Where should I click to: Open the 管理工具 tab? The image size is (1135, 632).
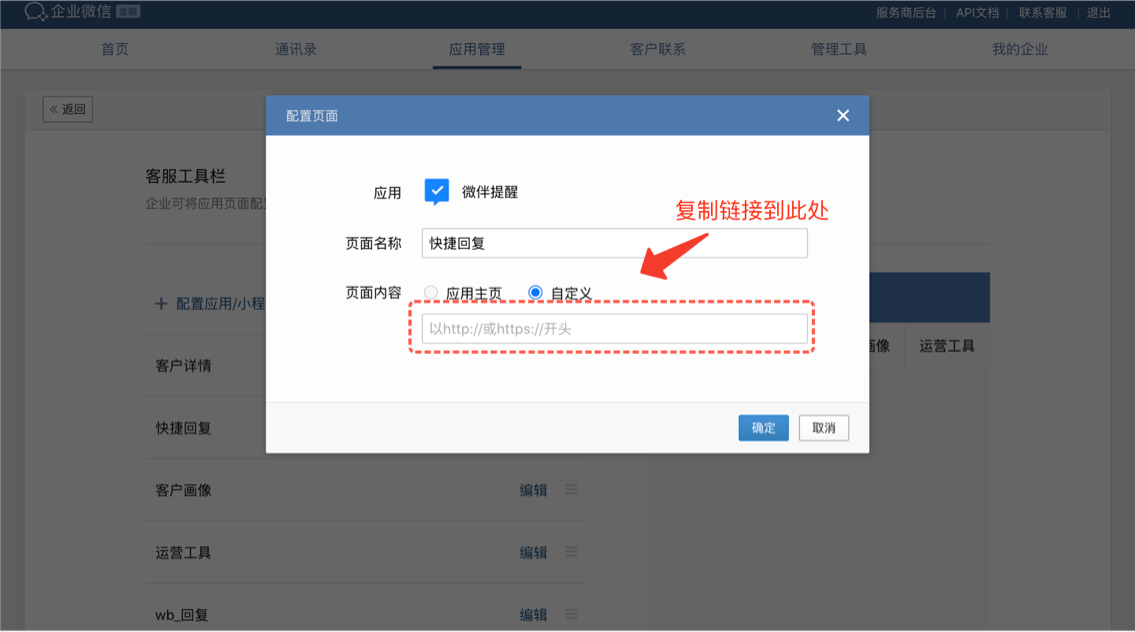(838, 49)
